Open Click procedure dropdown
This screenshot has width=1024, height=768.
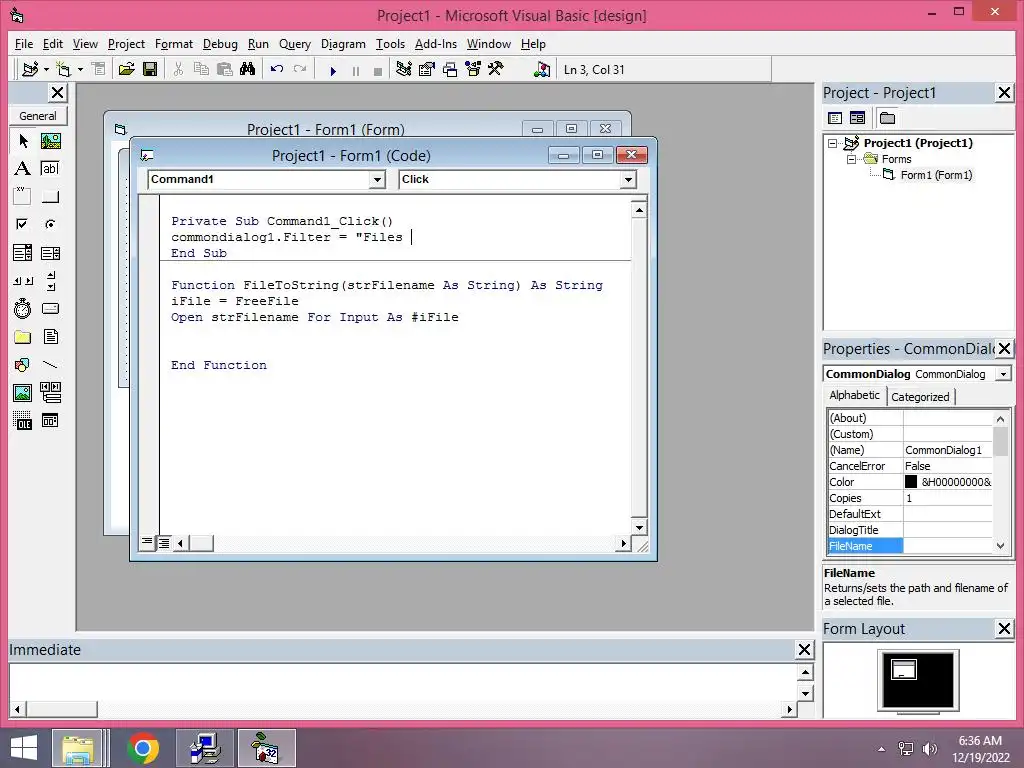pos(628,180)
